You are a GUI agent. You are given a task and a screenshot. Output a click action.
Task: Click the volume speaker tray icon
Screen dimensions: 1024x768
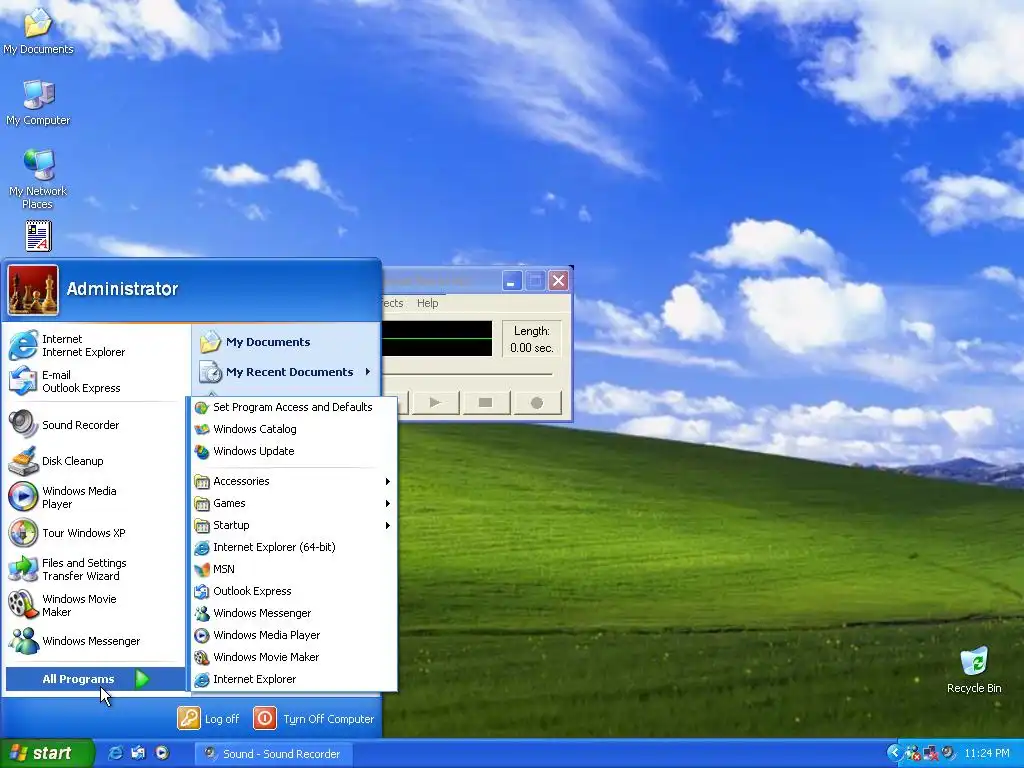click(948, 753)
